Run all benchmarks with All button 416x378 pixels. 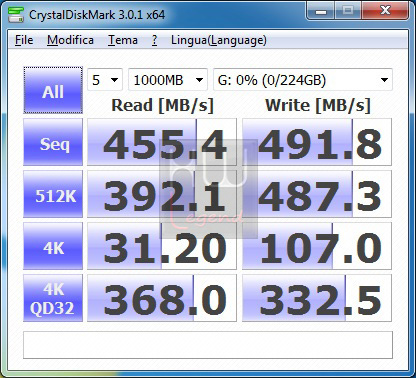coord(53,90)
